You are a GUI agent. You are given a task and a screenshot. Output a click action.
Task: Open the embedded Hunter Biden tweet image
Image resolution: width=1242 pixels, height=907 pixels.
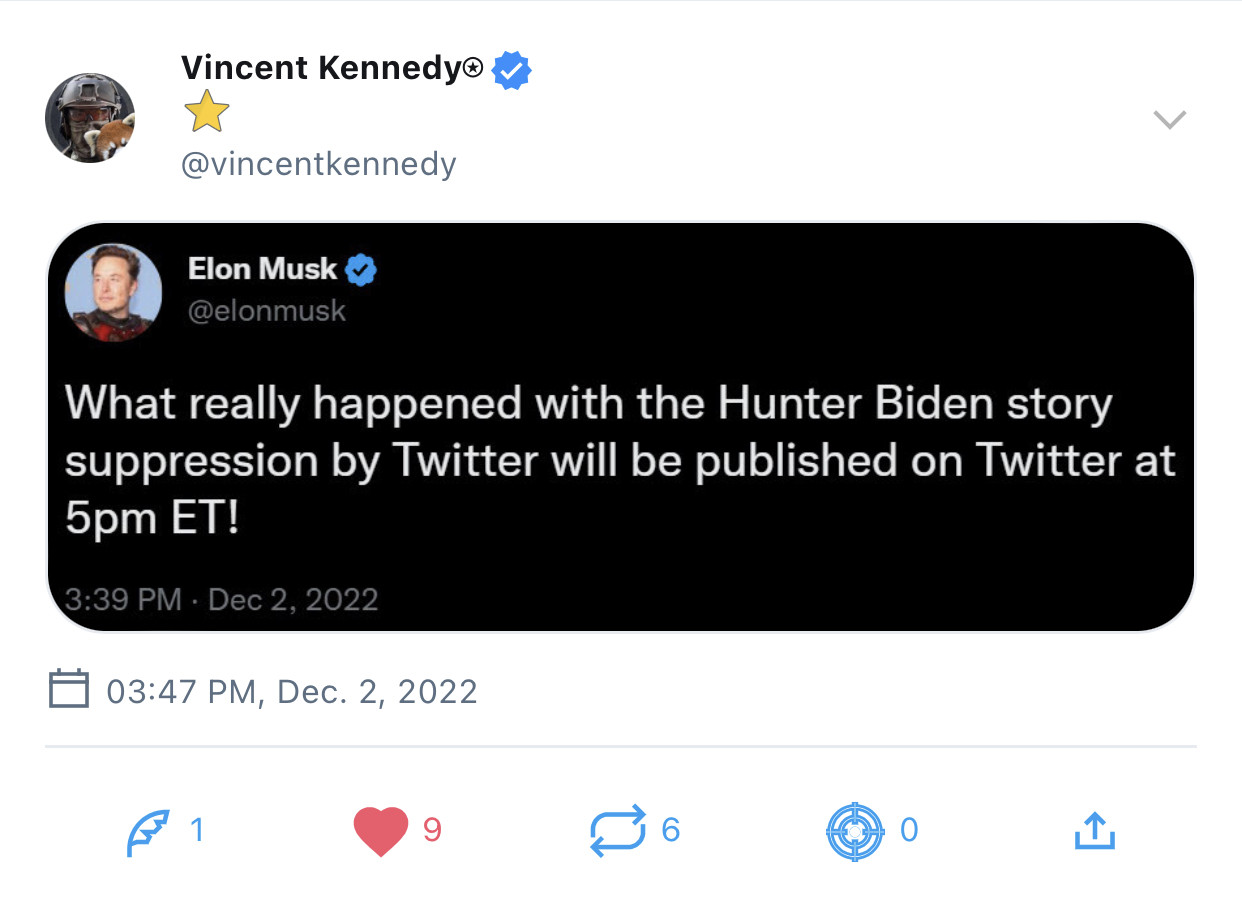[x=620, y=460]
